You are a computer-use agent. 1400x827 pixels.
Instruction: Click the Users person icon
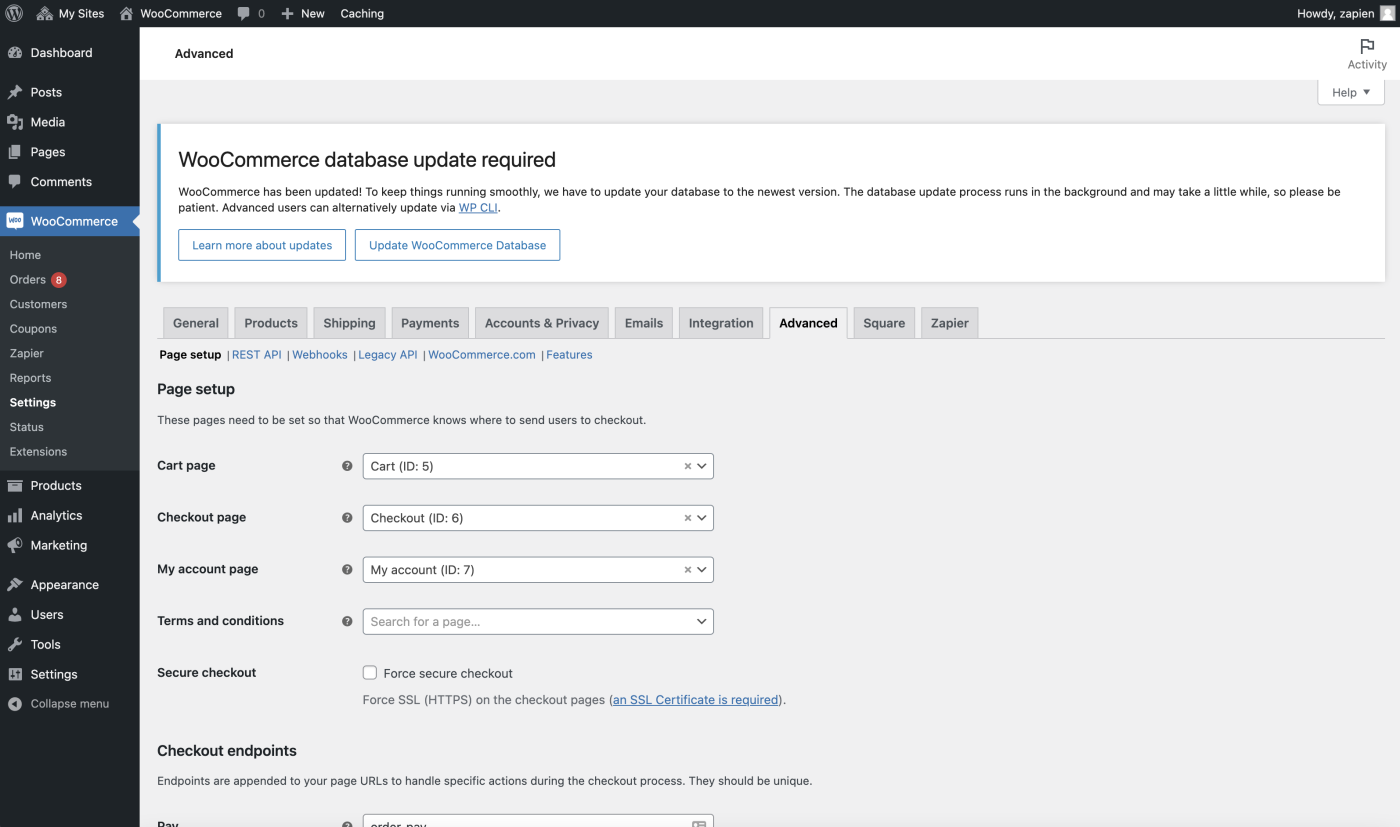click(x=15, y=615)
